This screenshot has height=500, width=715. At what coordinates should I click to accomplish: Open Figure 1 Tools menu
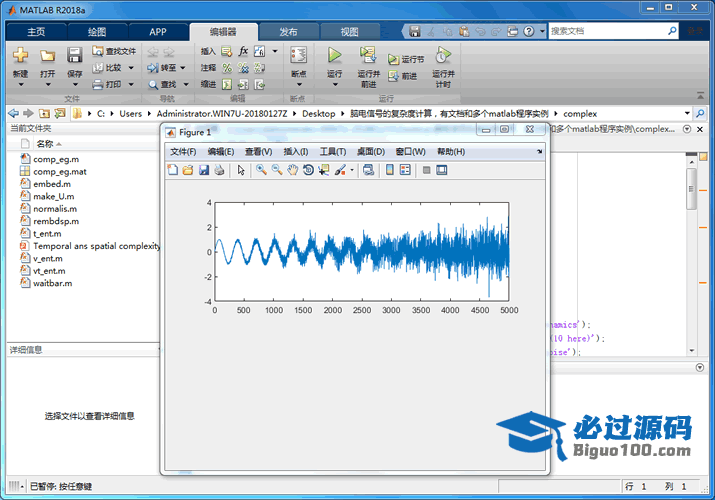[x=332, y=152]
